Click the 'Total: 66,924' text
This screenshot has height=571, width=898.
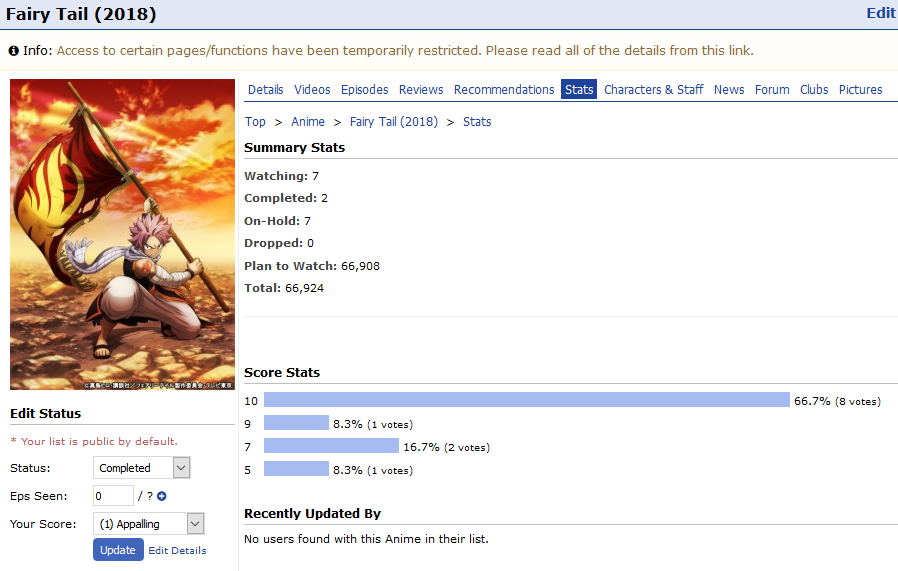[284, 288]
